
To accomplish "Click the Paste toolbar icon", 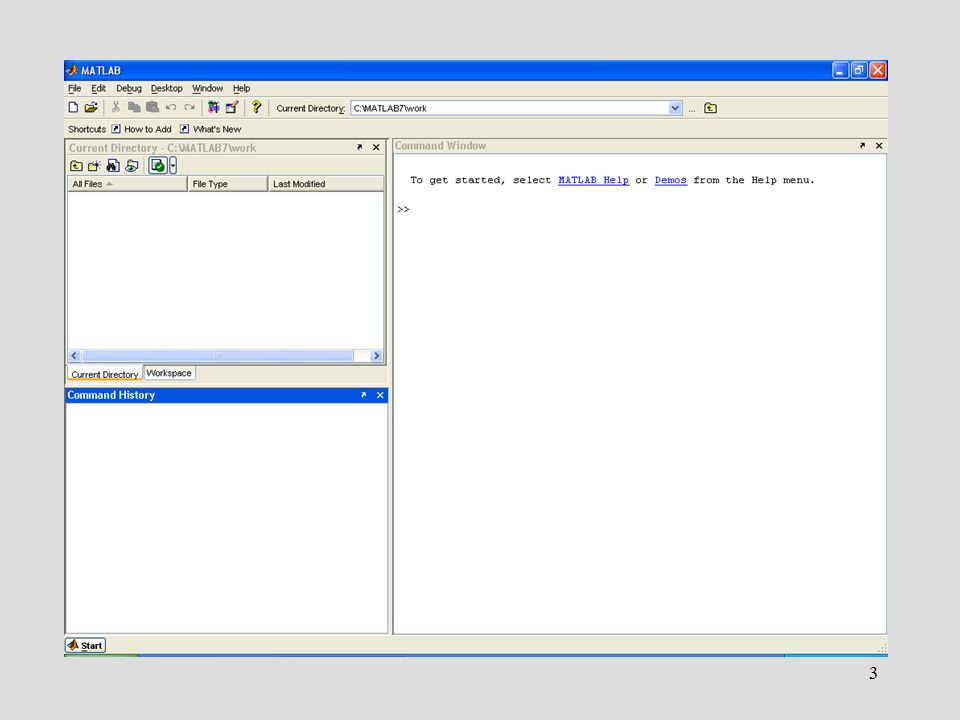I will pyautogui.click(x=152, y=108).
